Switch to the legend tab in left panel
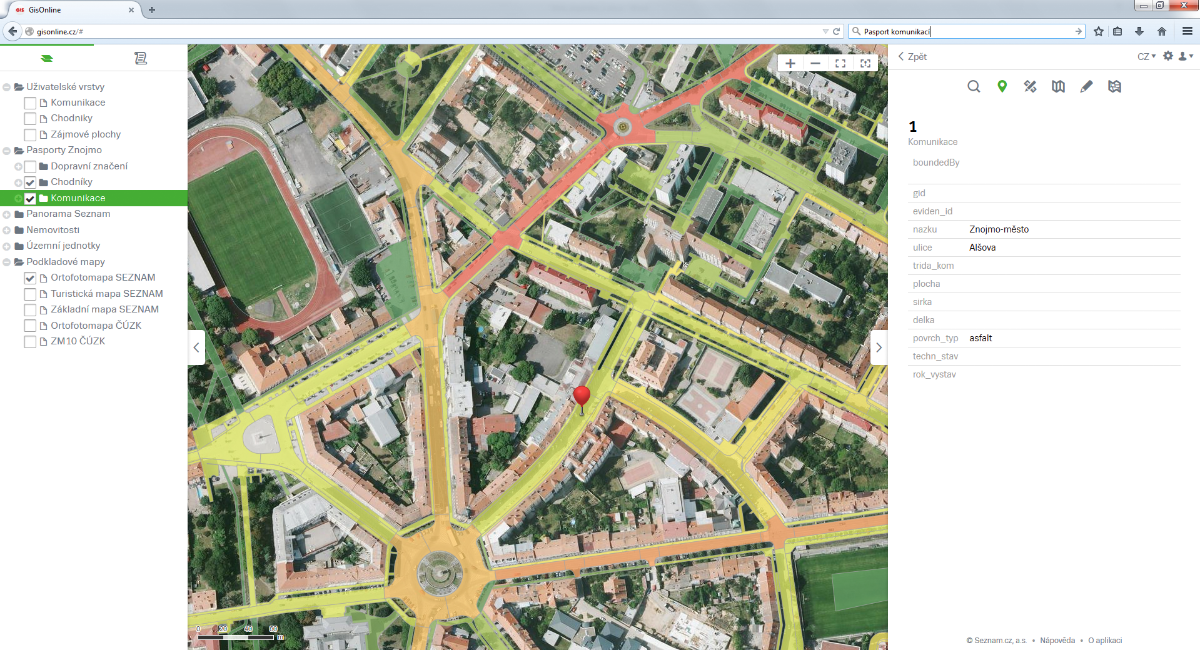The width and height of the screenshot is (1200, 650). pos(141,59)
